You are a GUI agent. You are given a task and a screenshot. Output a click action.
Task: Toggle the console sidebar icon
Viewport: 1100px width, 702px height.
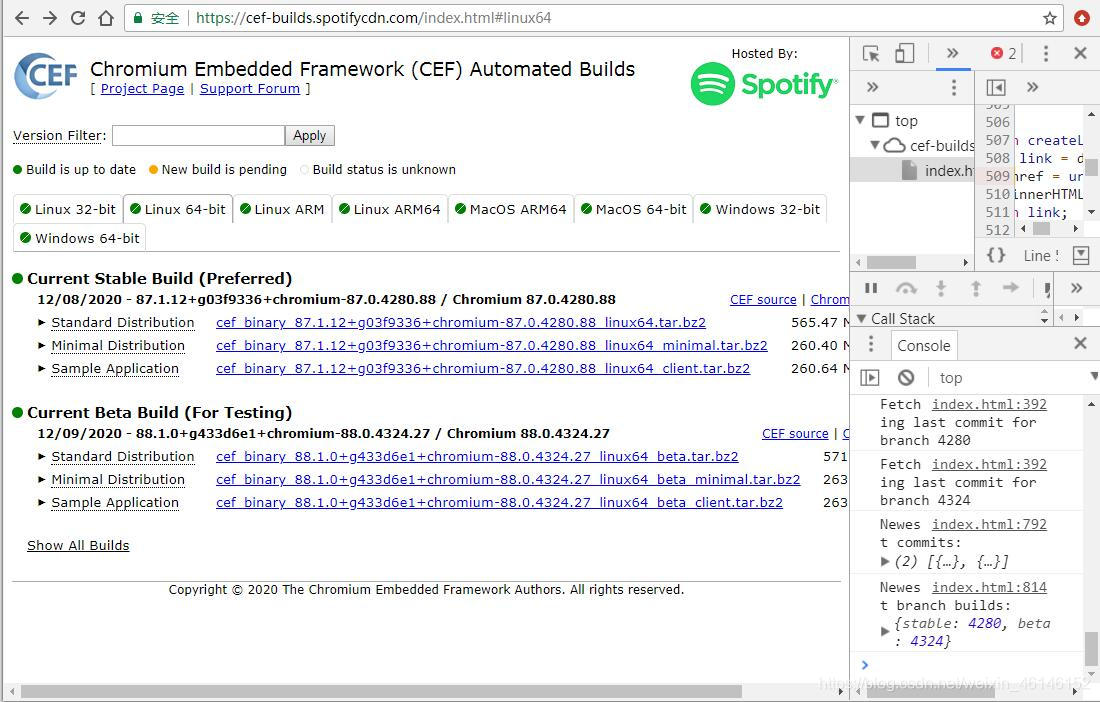pyautogui.click(x=870, y=378)
